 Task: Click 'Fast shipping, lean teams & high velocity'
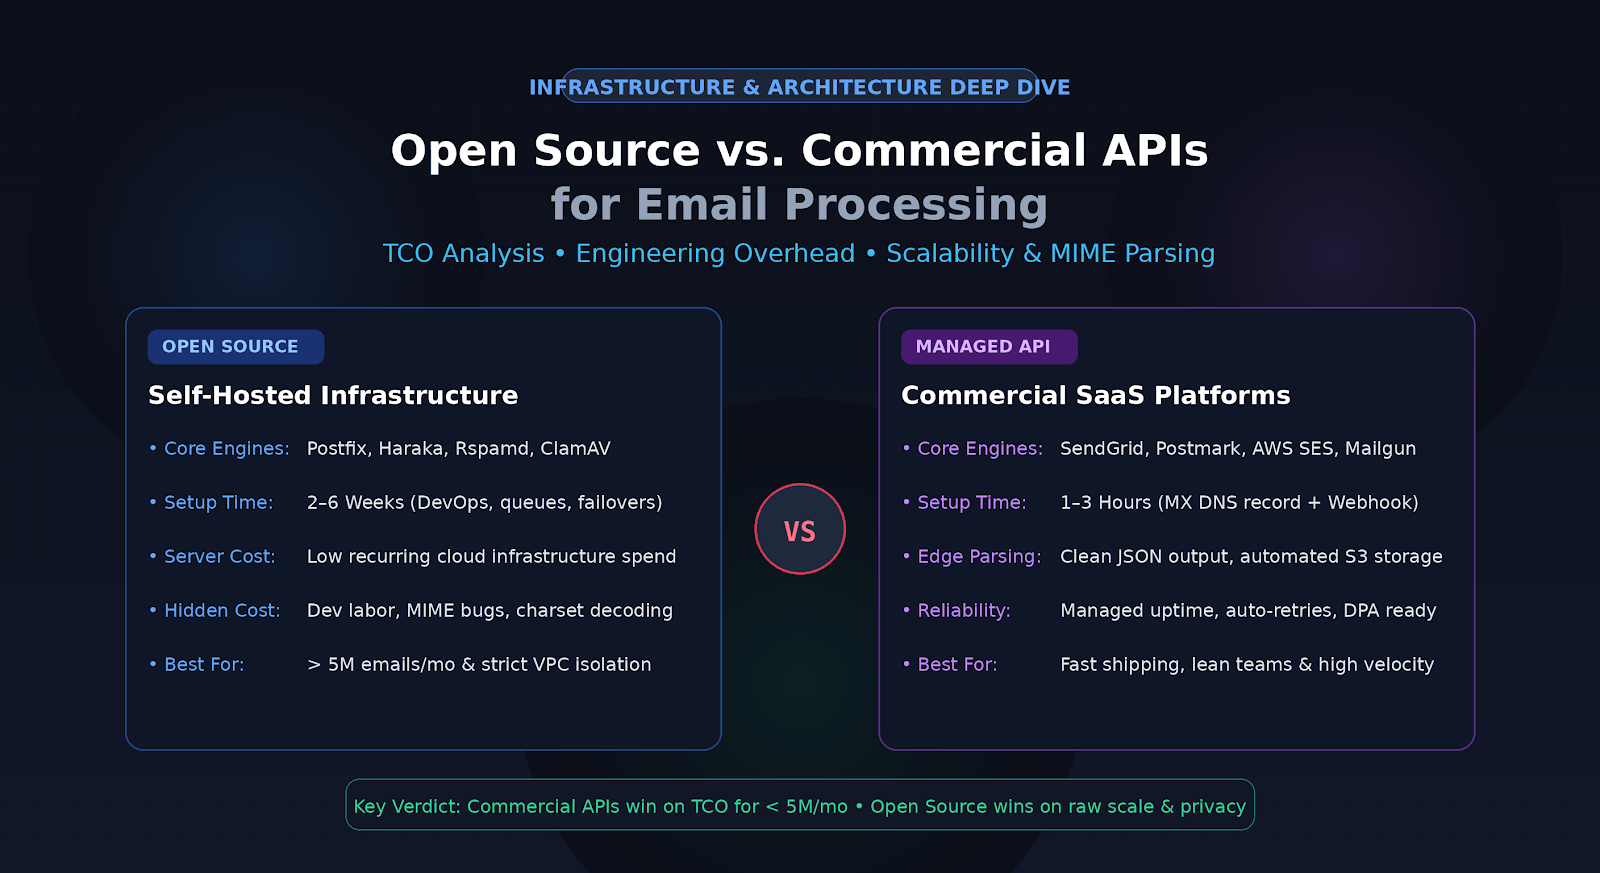(1247, 664)
